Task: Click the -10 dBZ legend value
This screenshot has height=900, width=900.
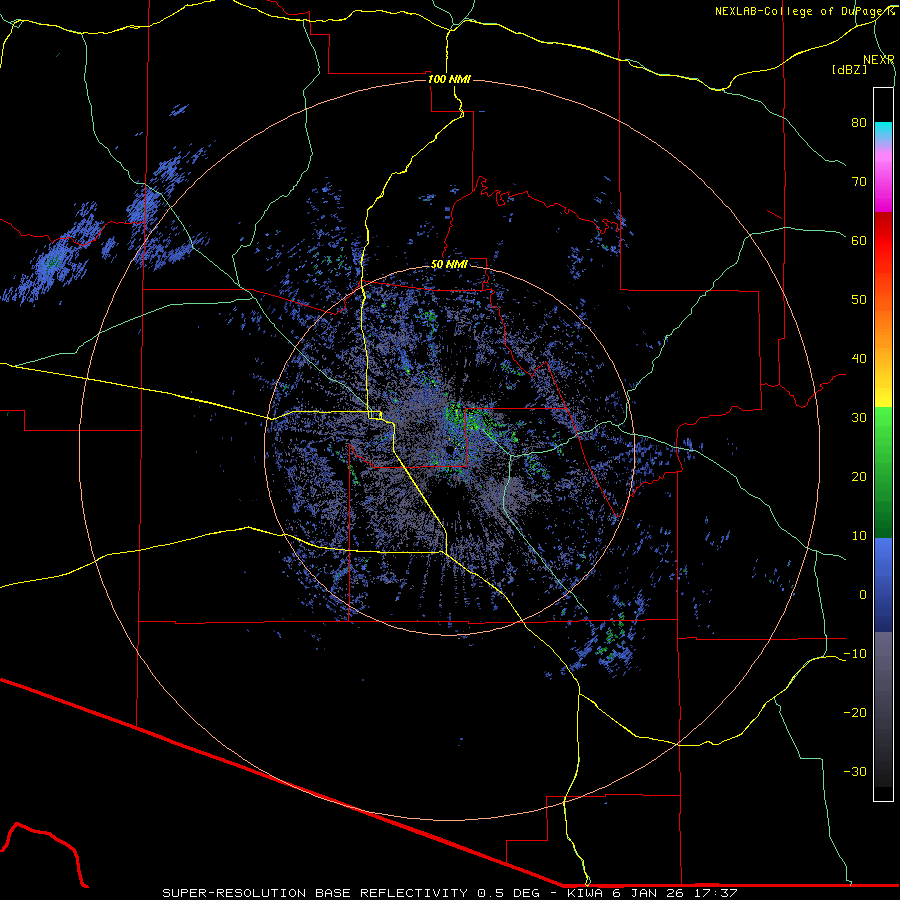Action: [855, 654]
